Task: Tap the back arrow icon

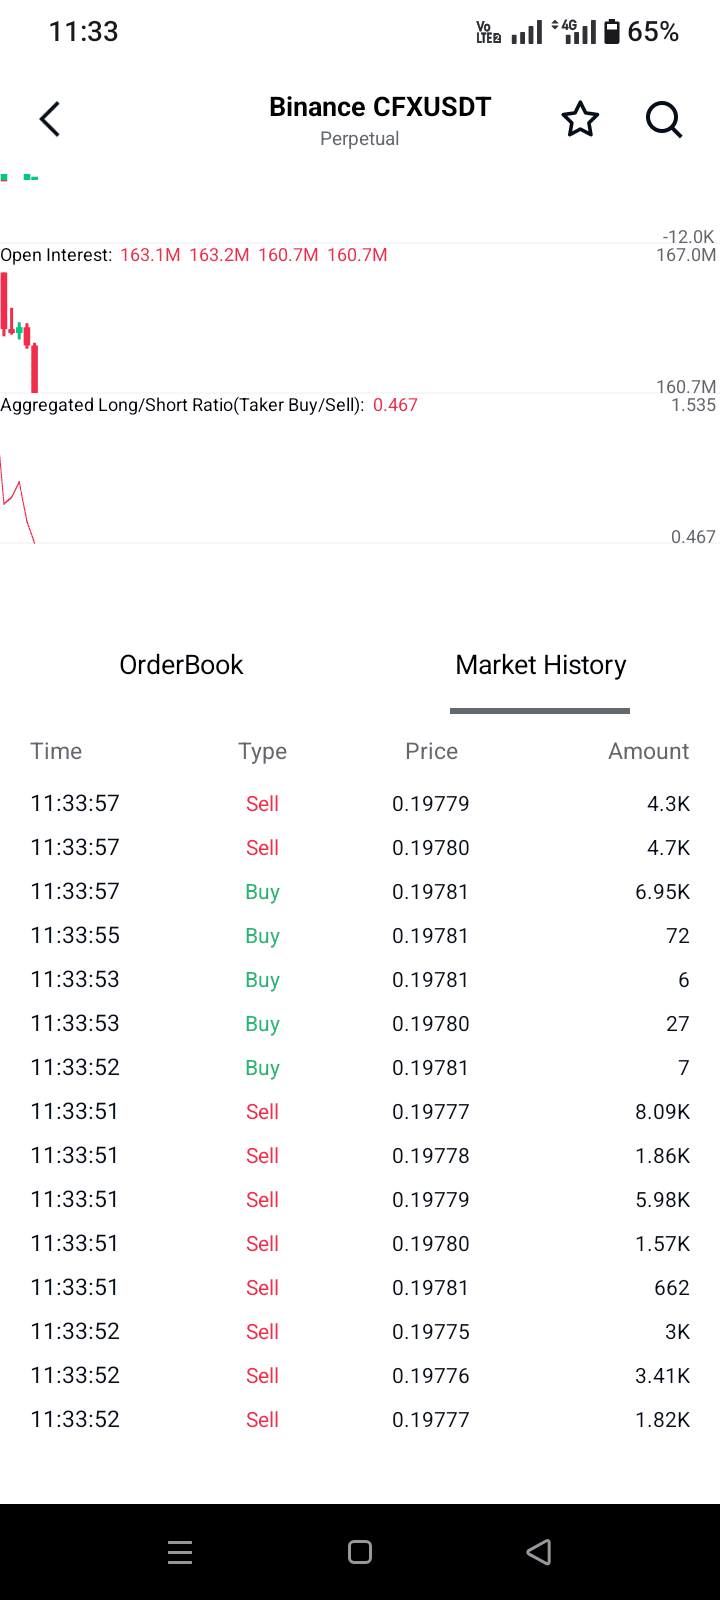Action: [50, 120]
